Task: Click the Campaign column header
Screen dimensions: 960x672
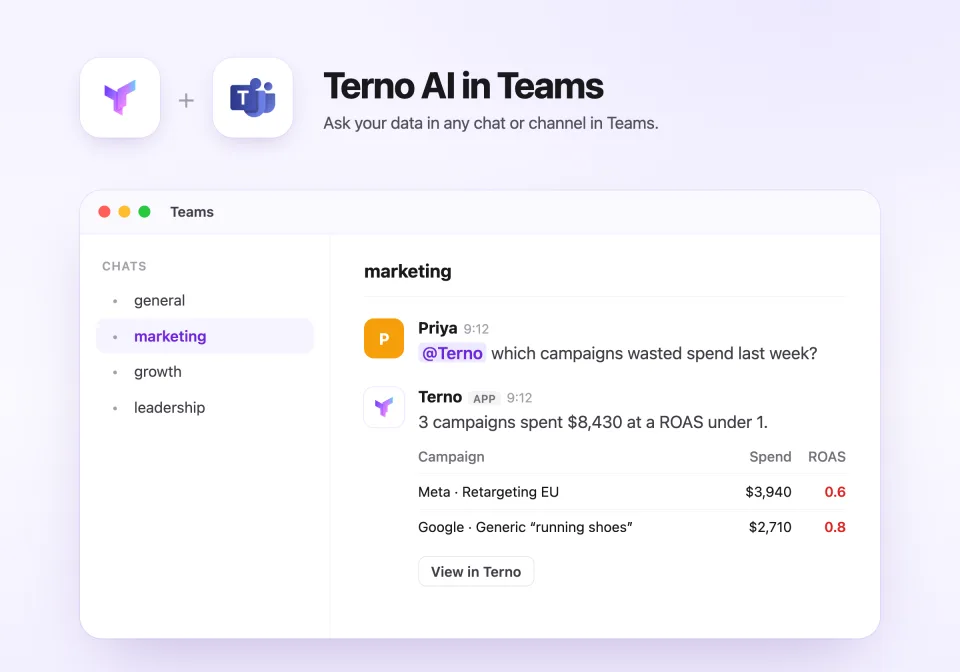Action: (x=451, y=457)
